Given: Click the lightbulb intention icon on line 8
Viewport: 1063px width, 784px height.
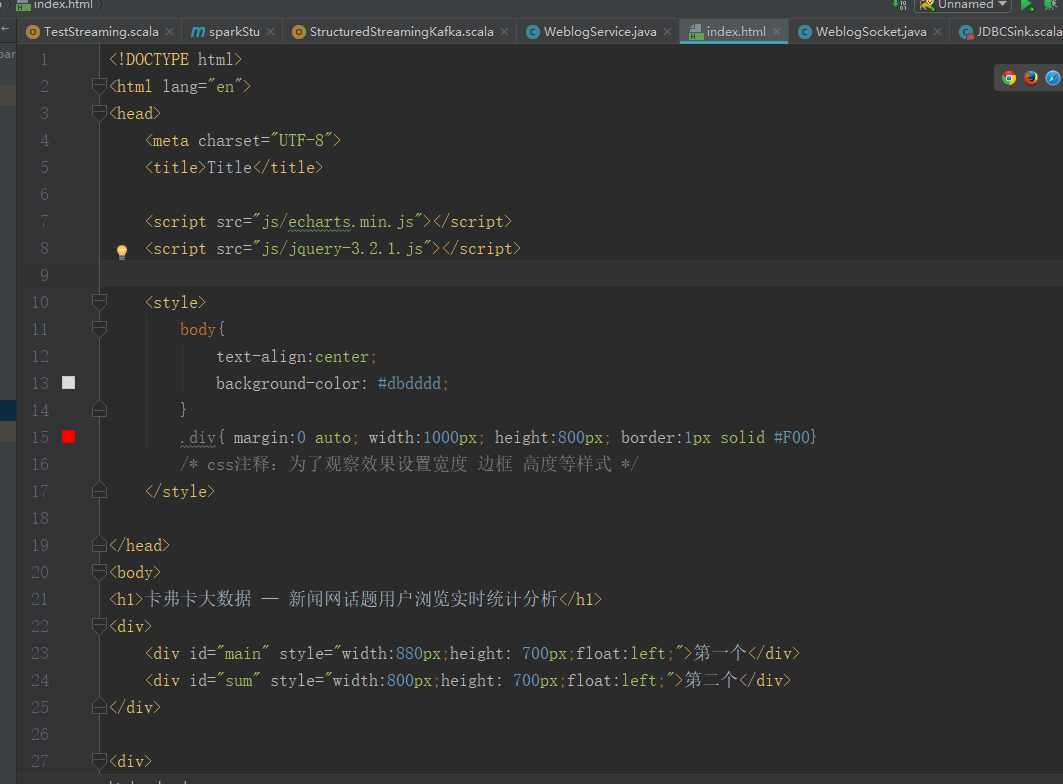Looking at the screenshot, I should (122, 252).
